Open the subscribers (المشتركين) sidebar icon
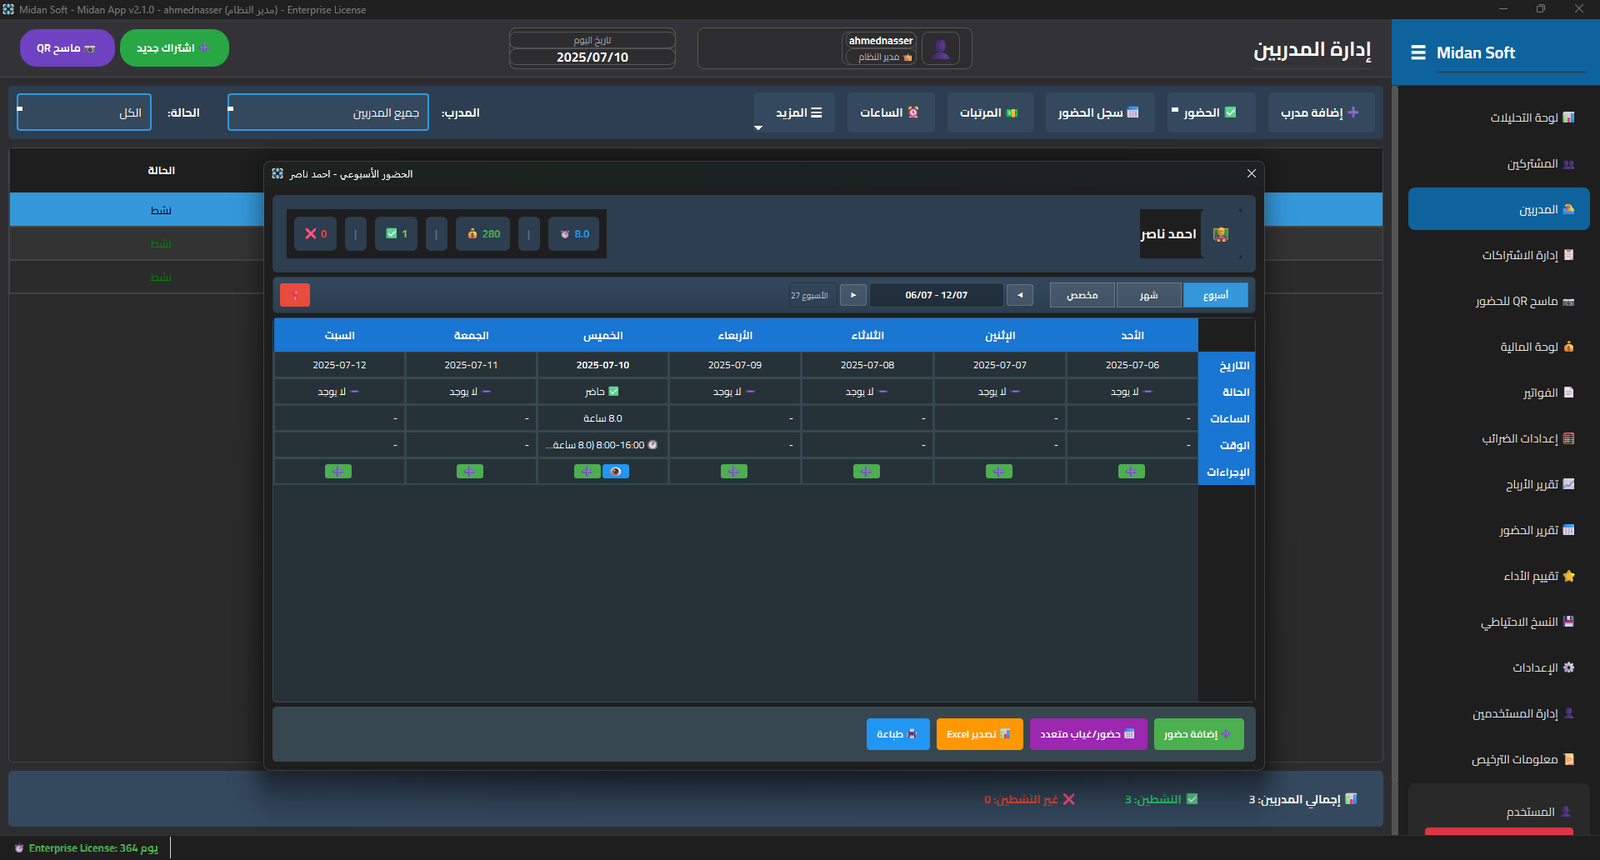 coord(1568,164)
